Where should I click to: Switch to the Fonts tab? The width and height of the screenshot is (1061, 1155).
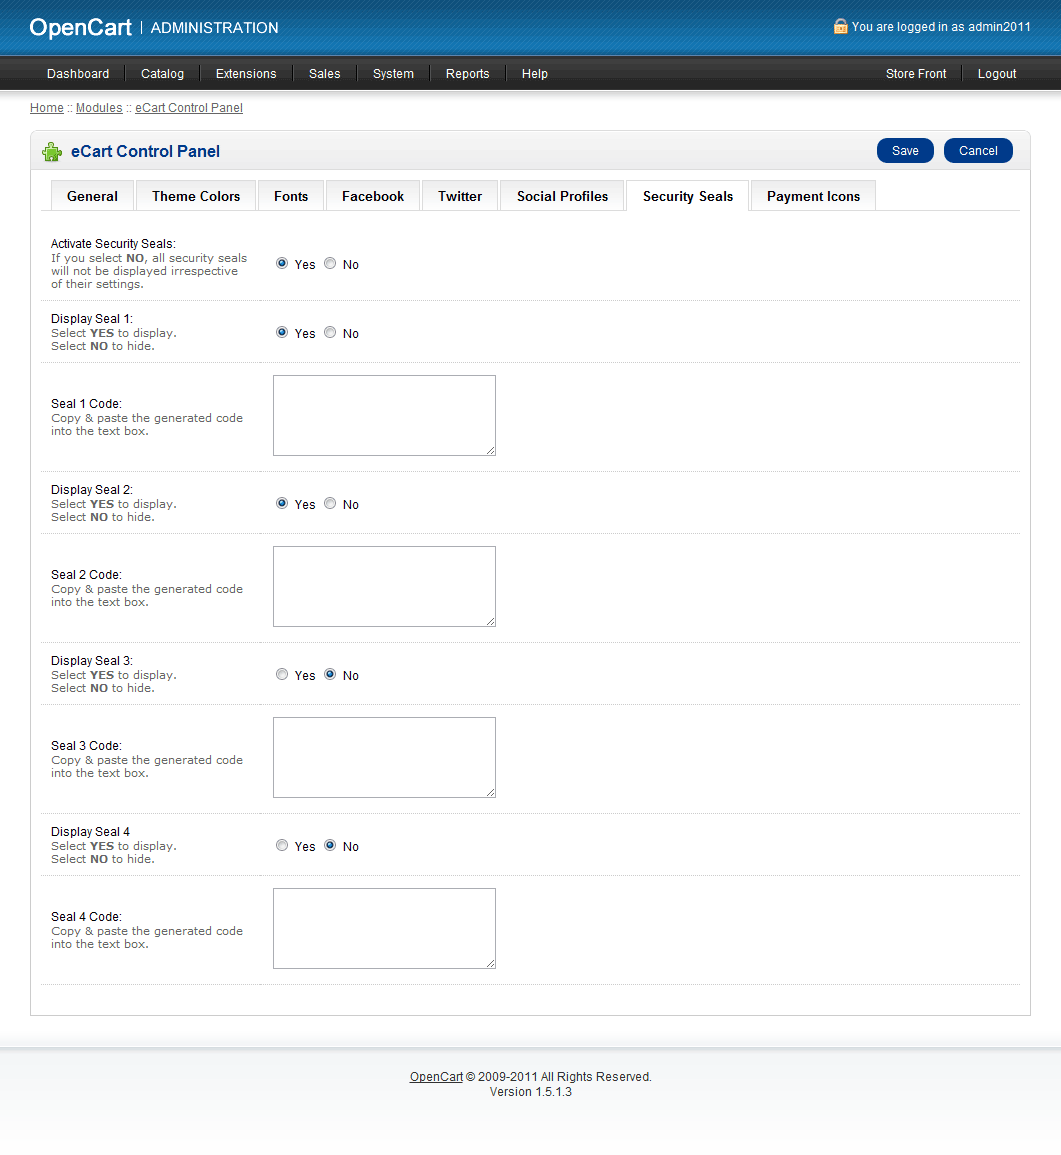291,196
